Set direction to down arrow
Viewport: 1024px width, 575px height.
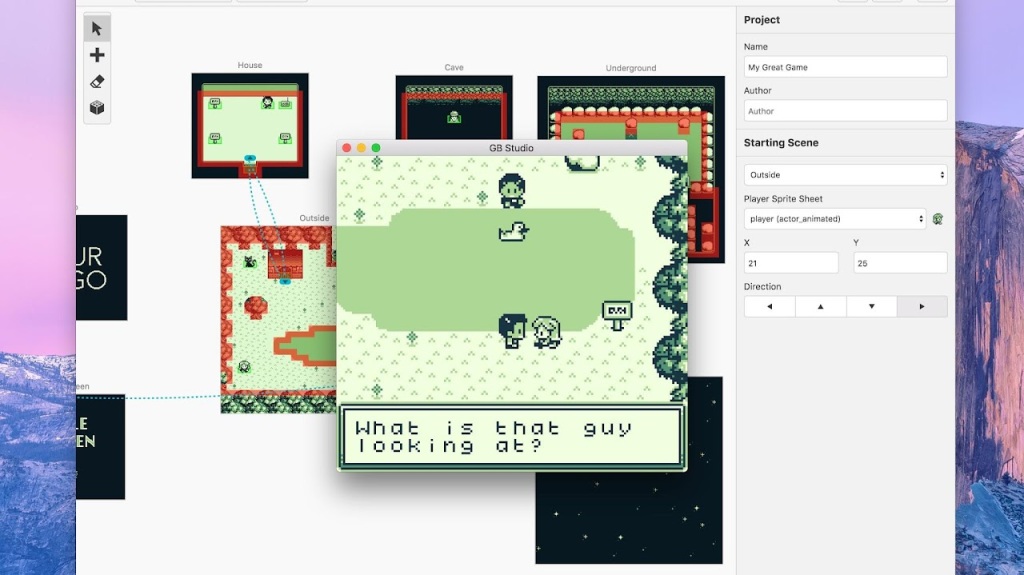click(871, 307)
